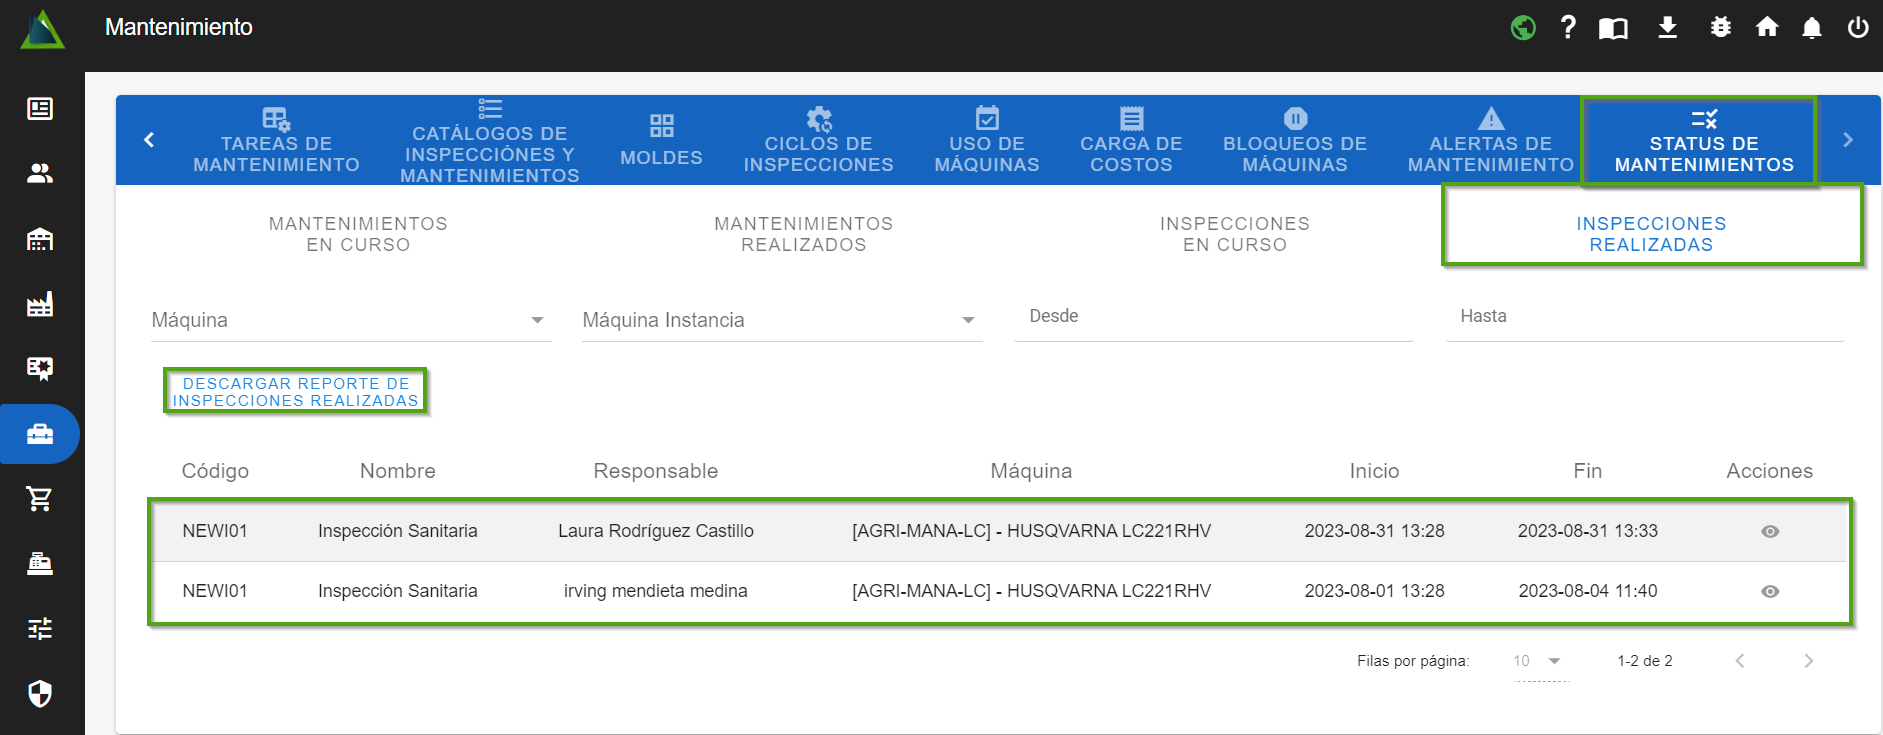Click the download icon in top bar

coord(1667,28)
